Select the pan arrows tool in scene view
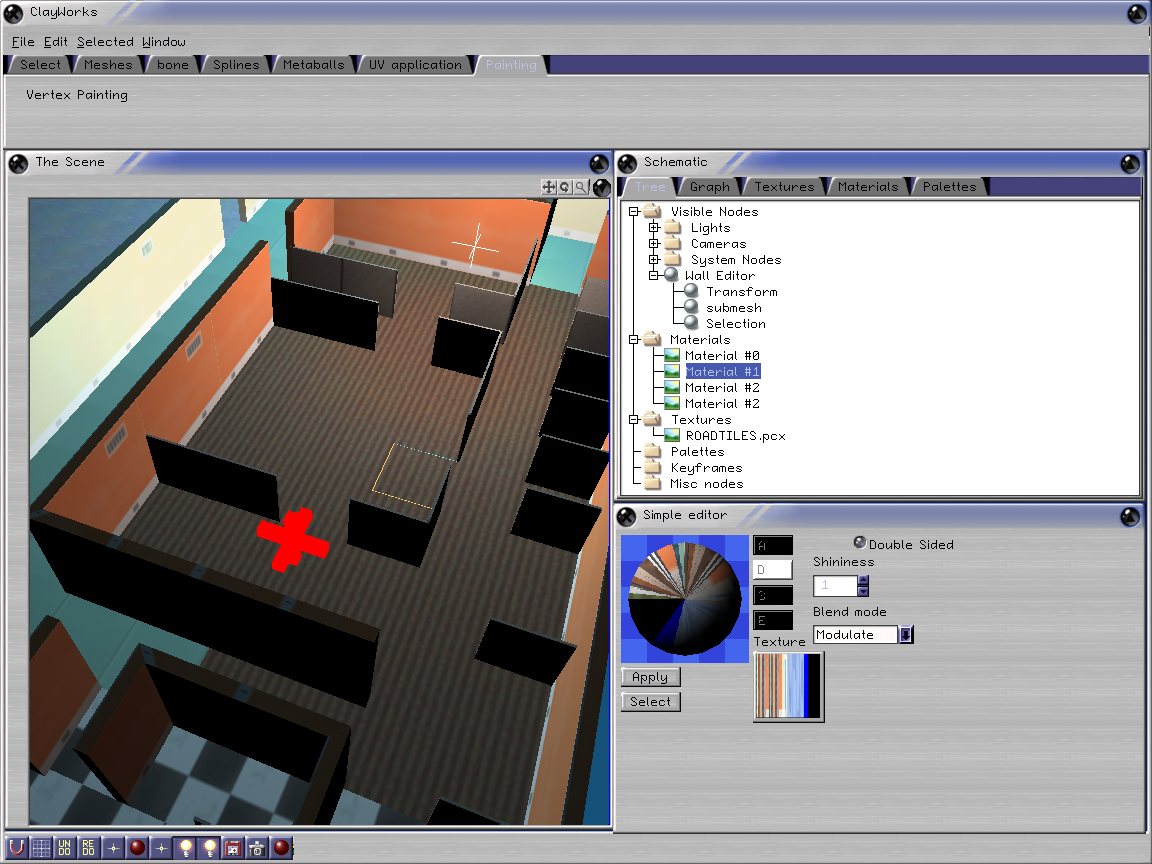1152x864 pixels. click(x=549, y=187)
